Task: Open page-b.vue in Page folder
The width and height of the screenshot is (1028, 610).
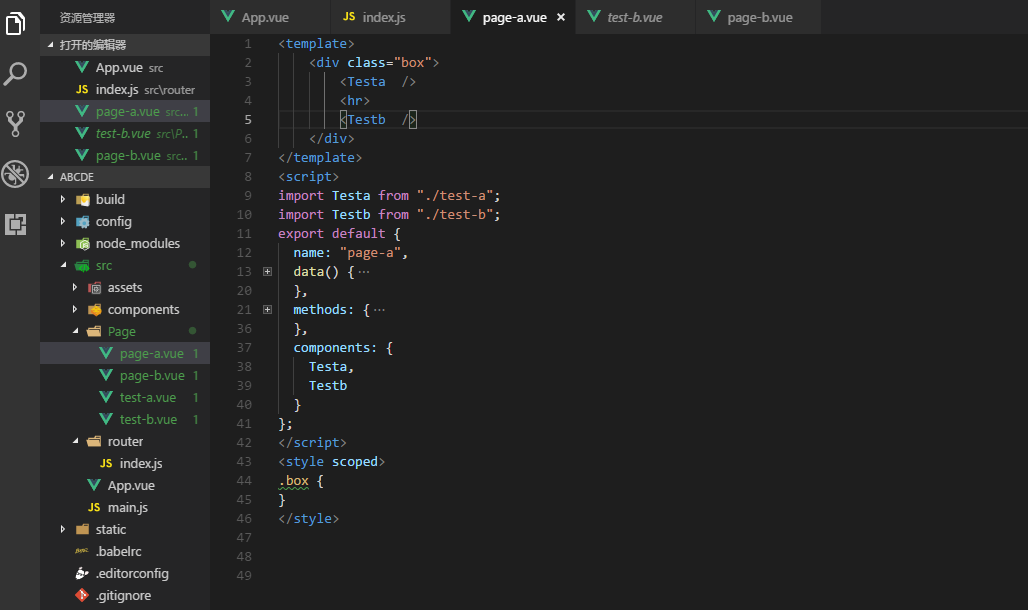Action: (125, 375)
